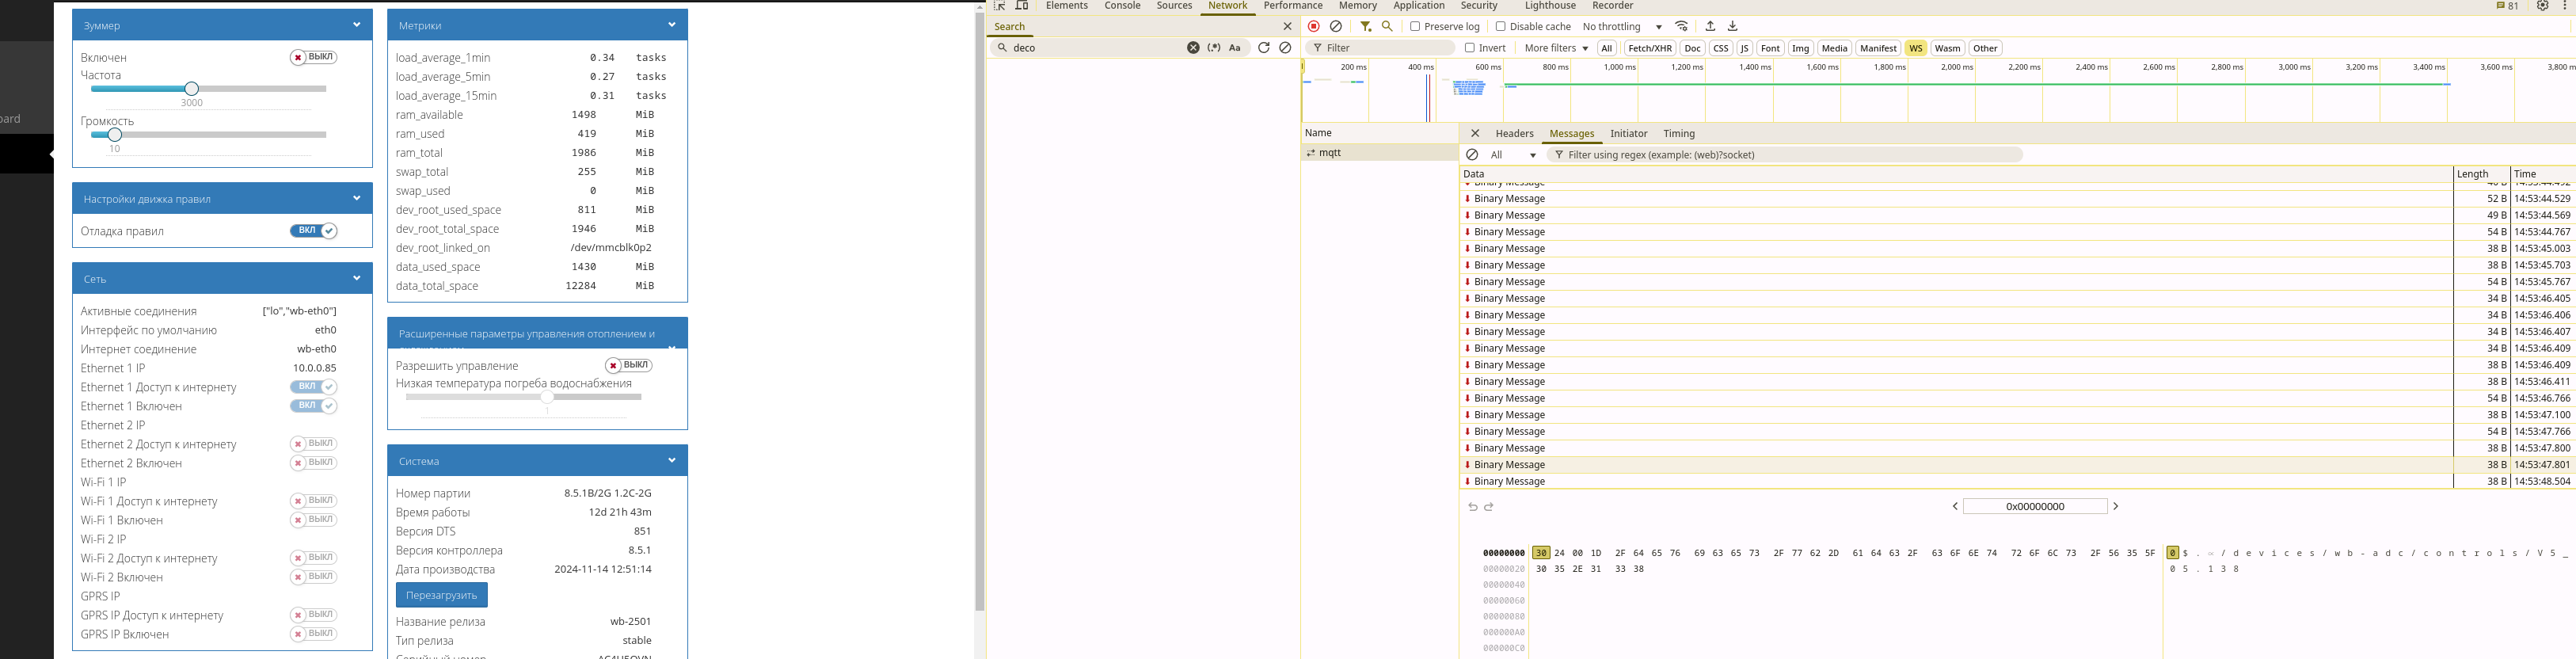Image resolution: width=2576 pixels, height=659 pixels.
Task: Switch to the Console tab
Action: coord(1122,6)
